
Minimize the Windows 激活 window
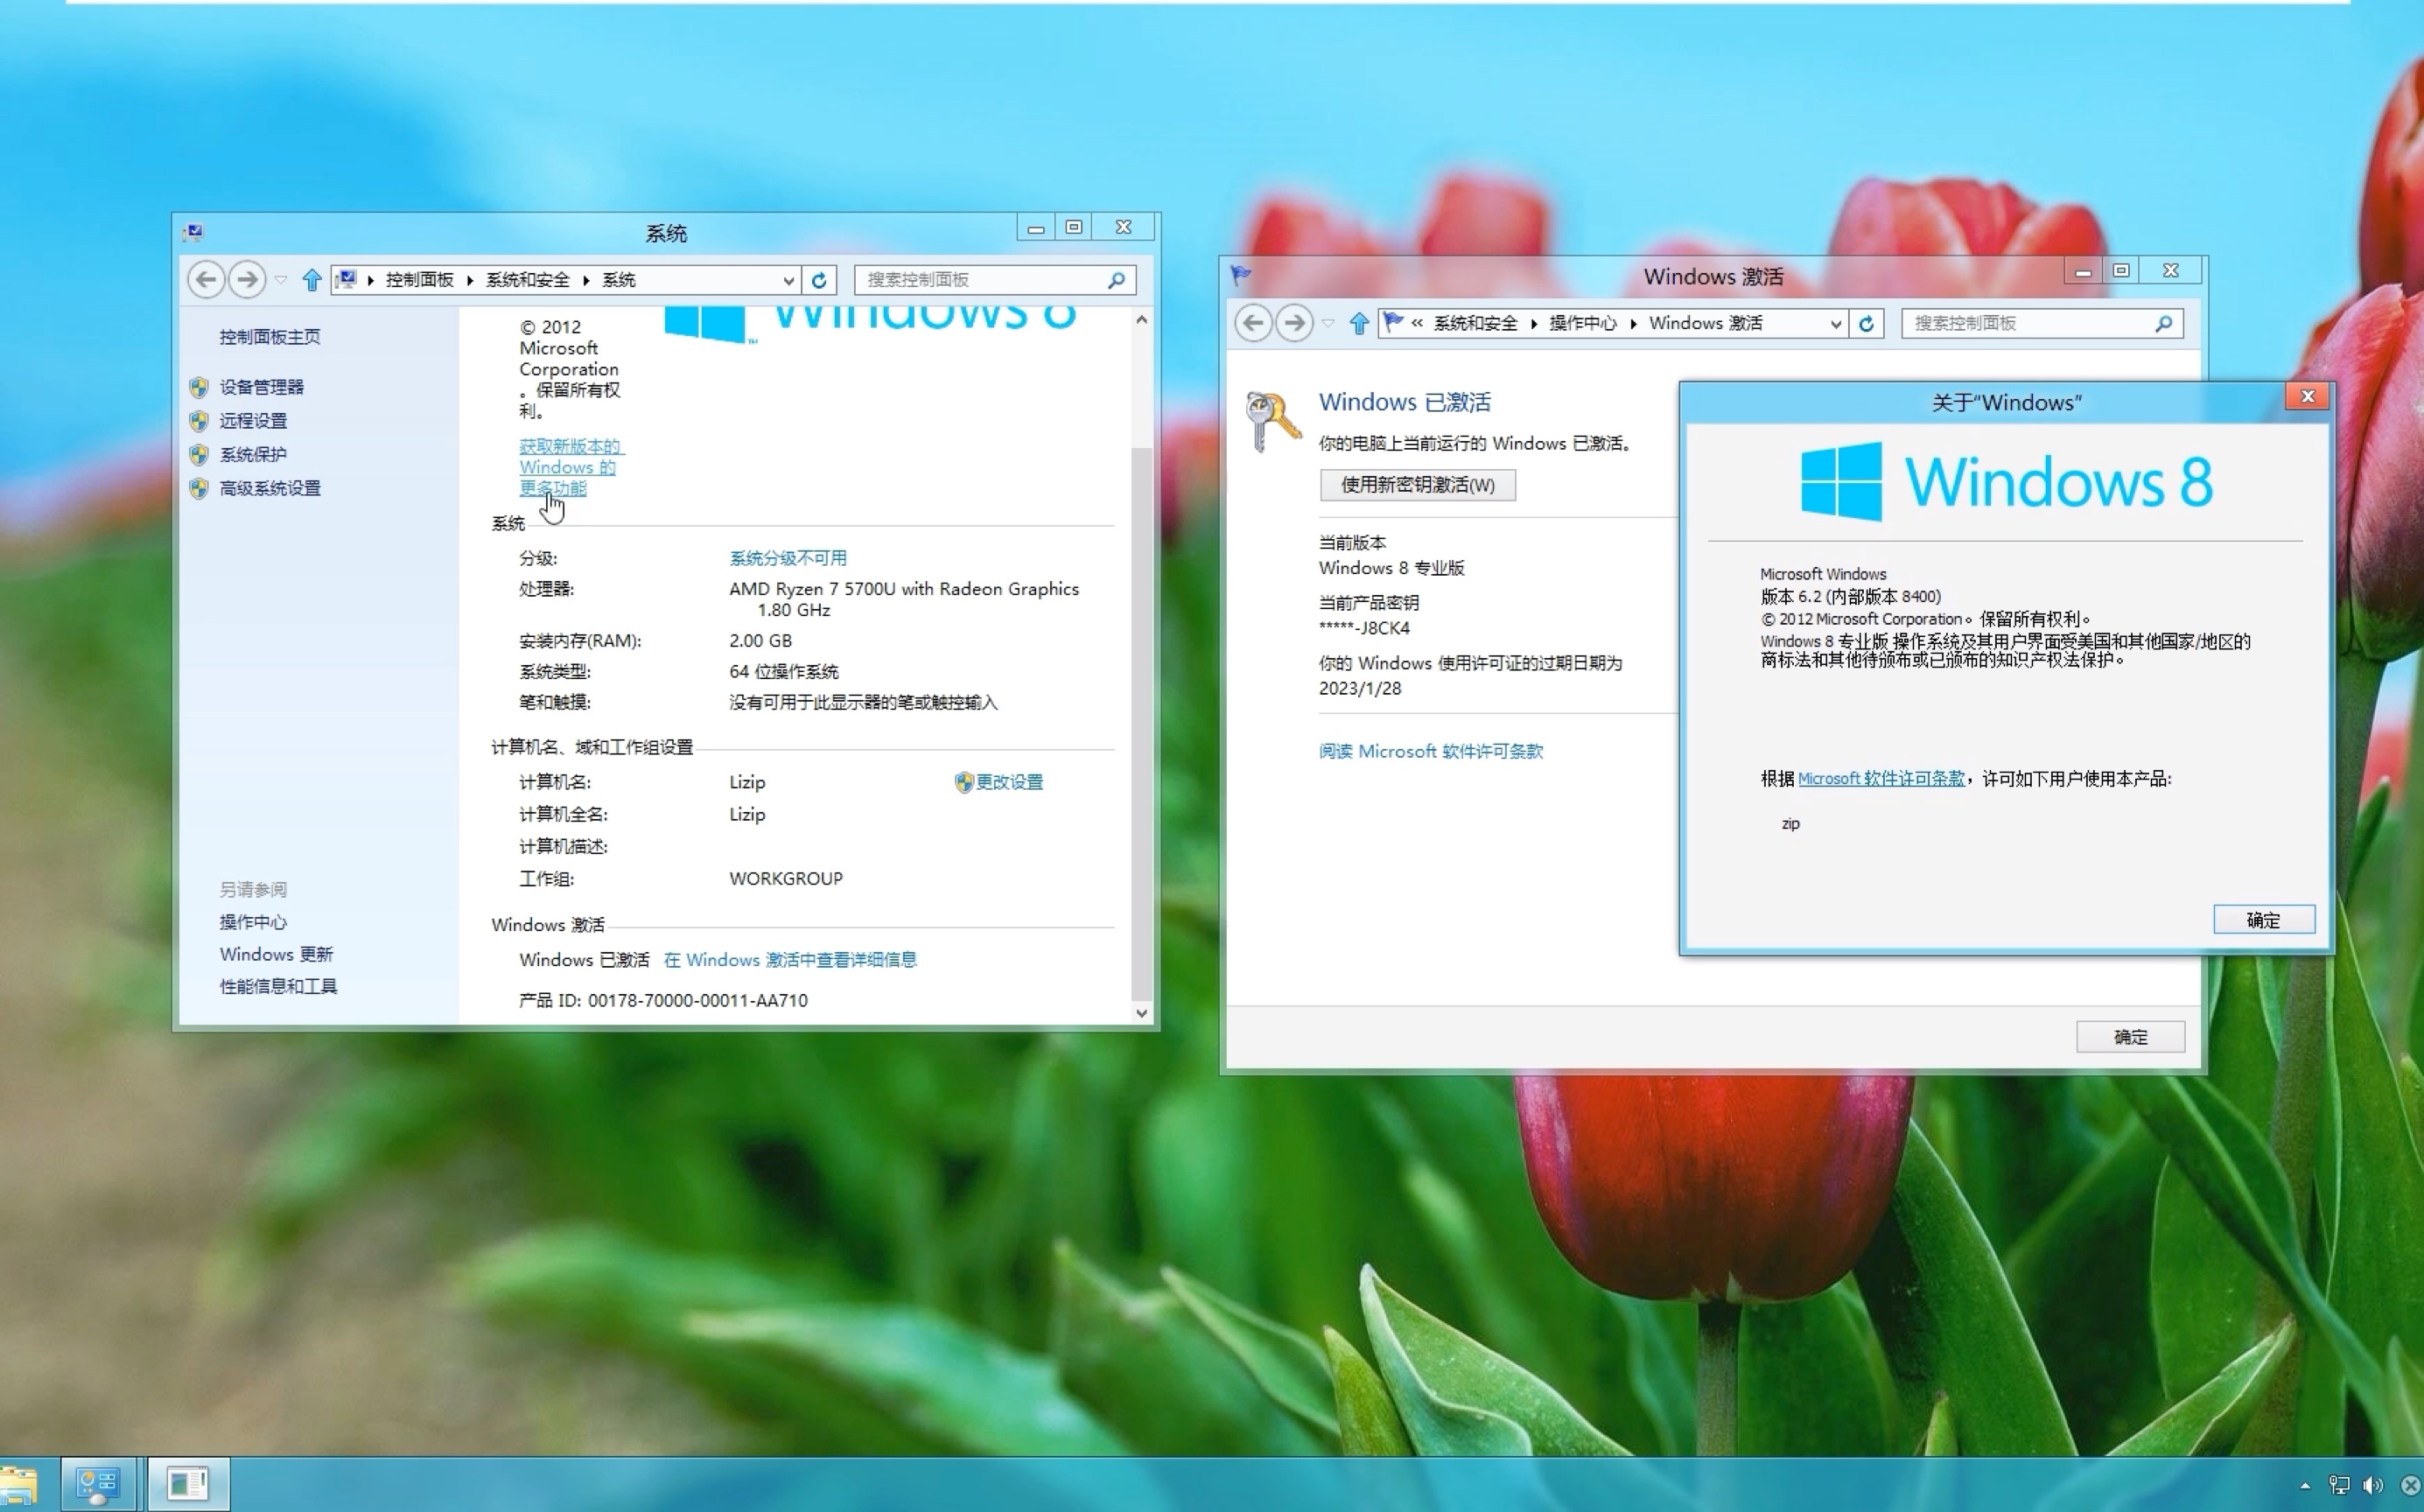click(x=2083, y=271)
